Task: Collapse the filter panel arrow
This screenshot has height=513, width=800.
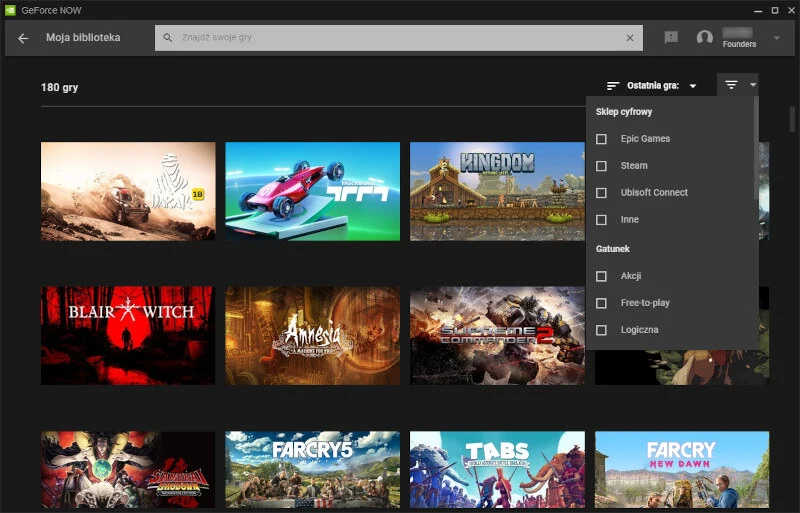Action: (x=753, y=85)
